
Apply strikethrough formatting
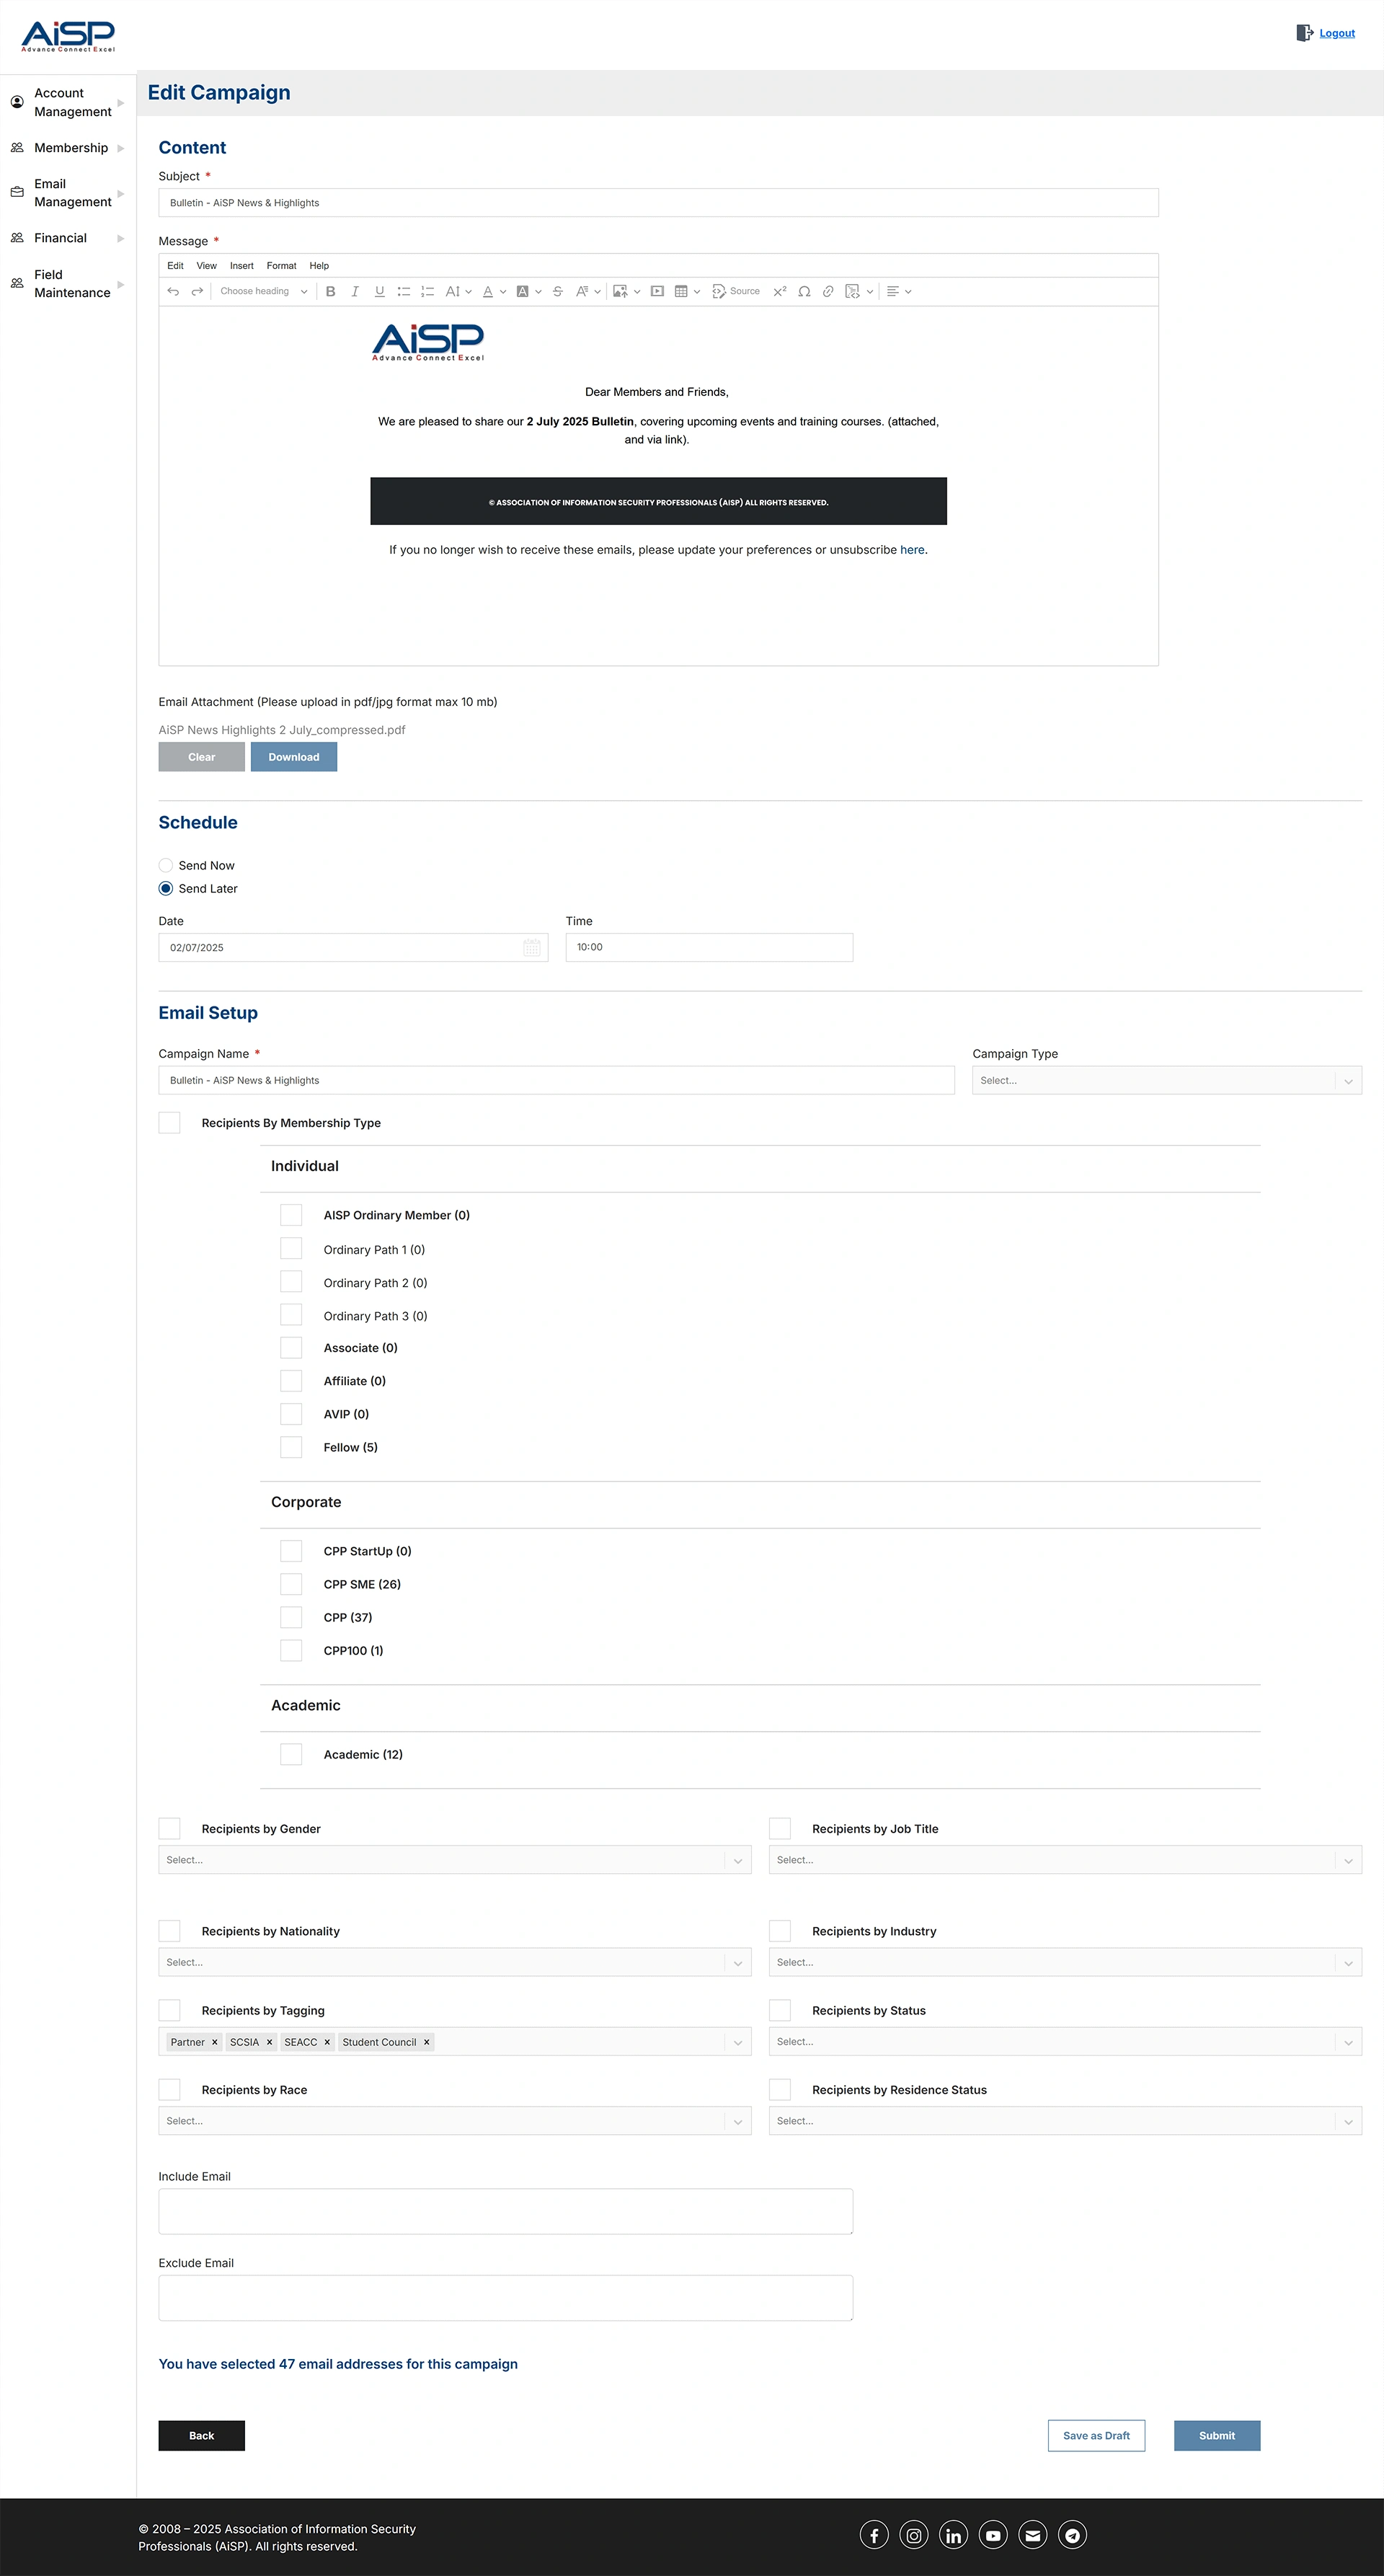[x=557, y=292]
